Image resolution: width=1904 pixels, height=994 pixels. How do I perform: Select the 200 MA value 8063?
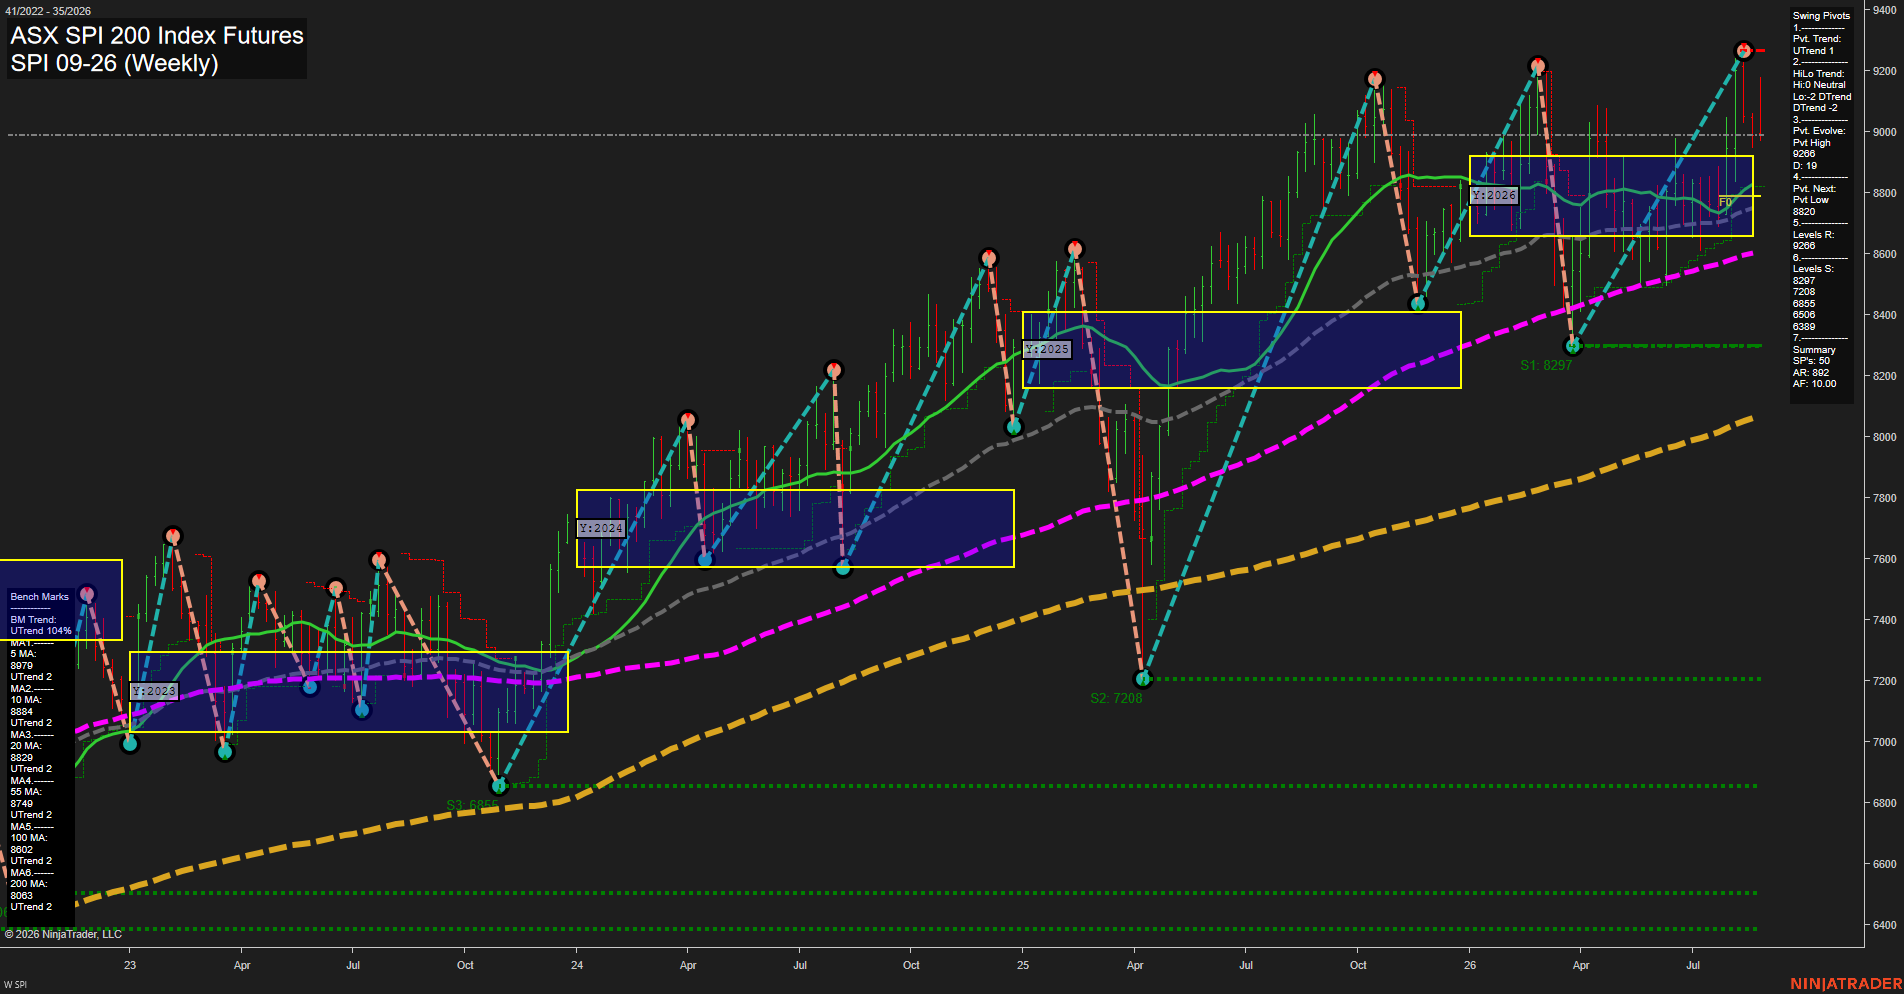pyautogui.click(x=22, y=896)
